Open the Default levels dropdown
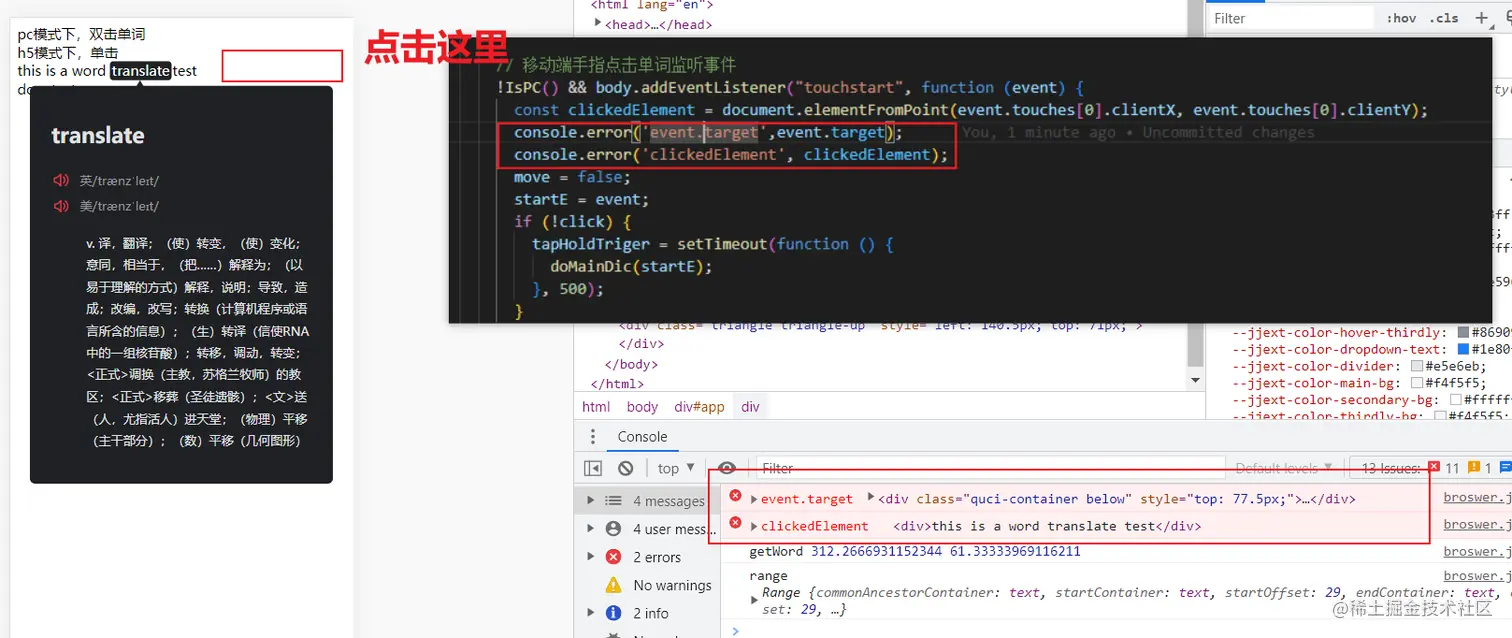 coord(1283,468)
